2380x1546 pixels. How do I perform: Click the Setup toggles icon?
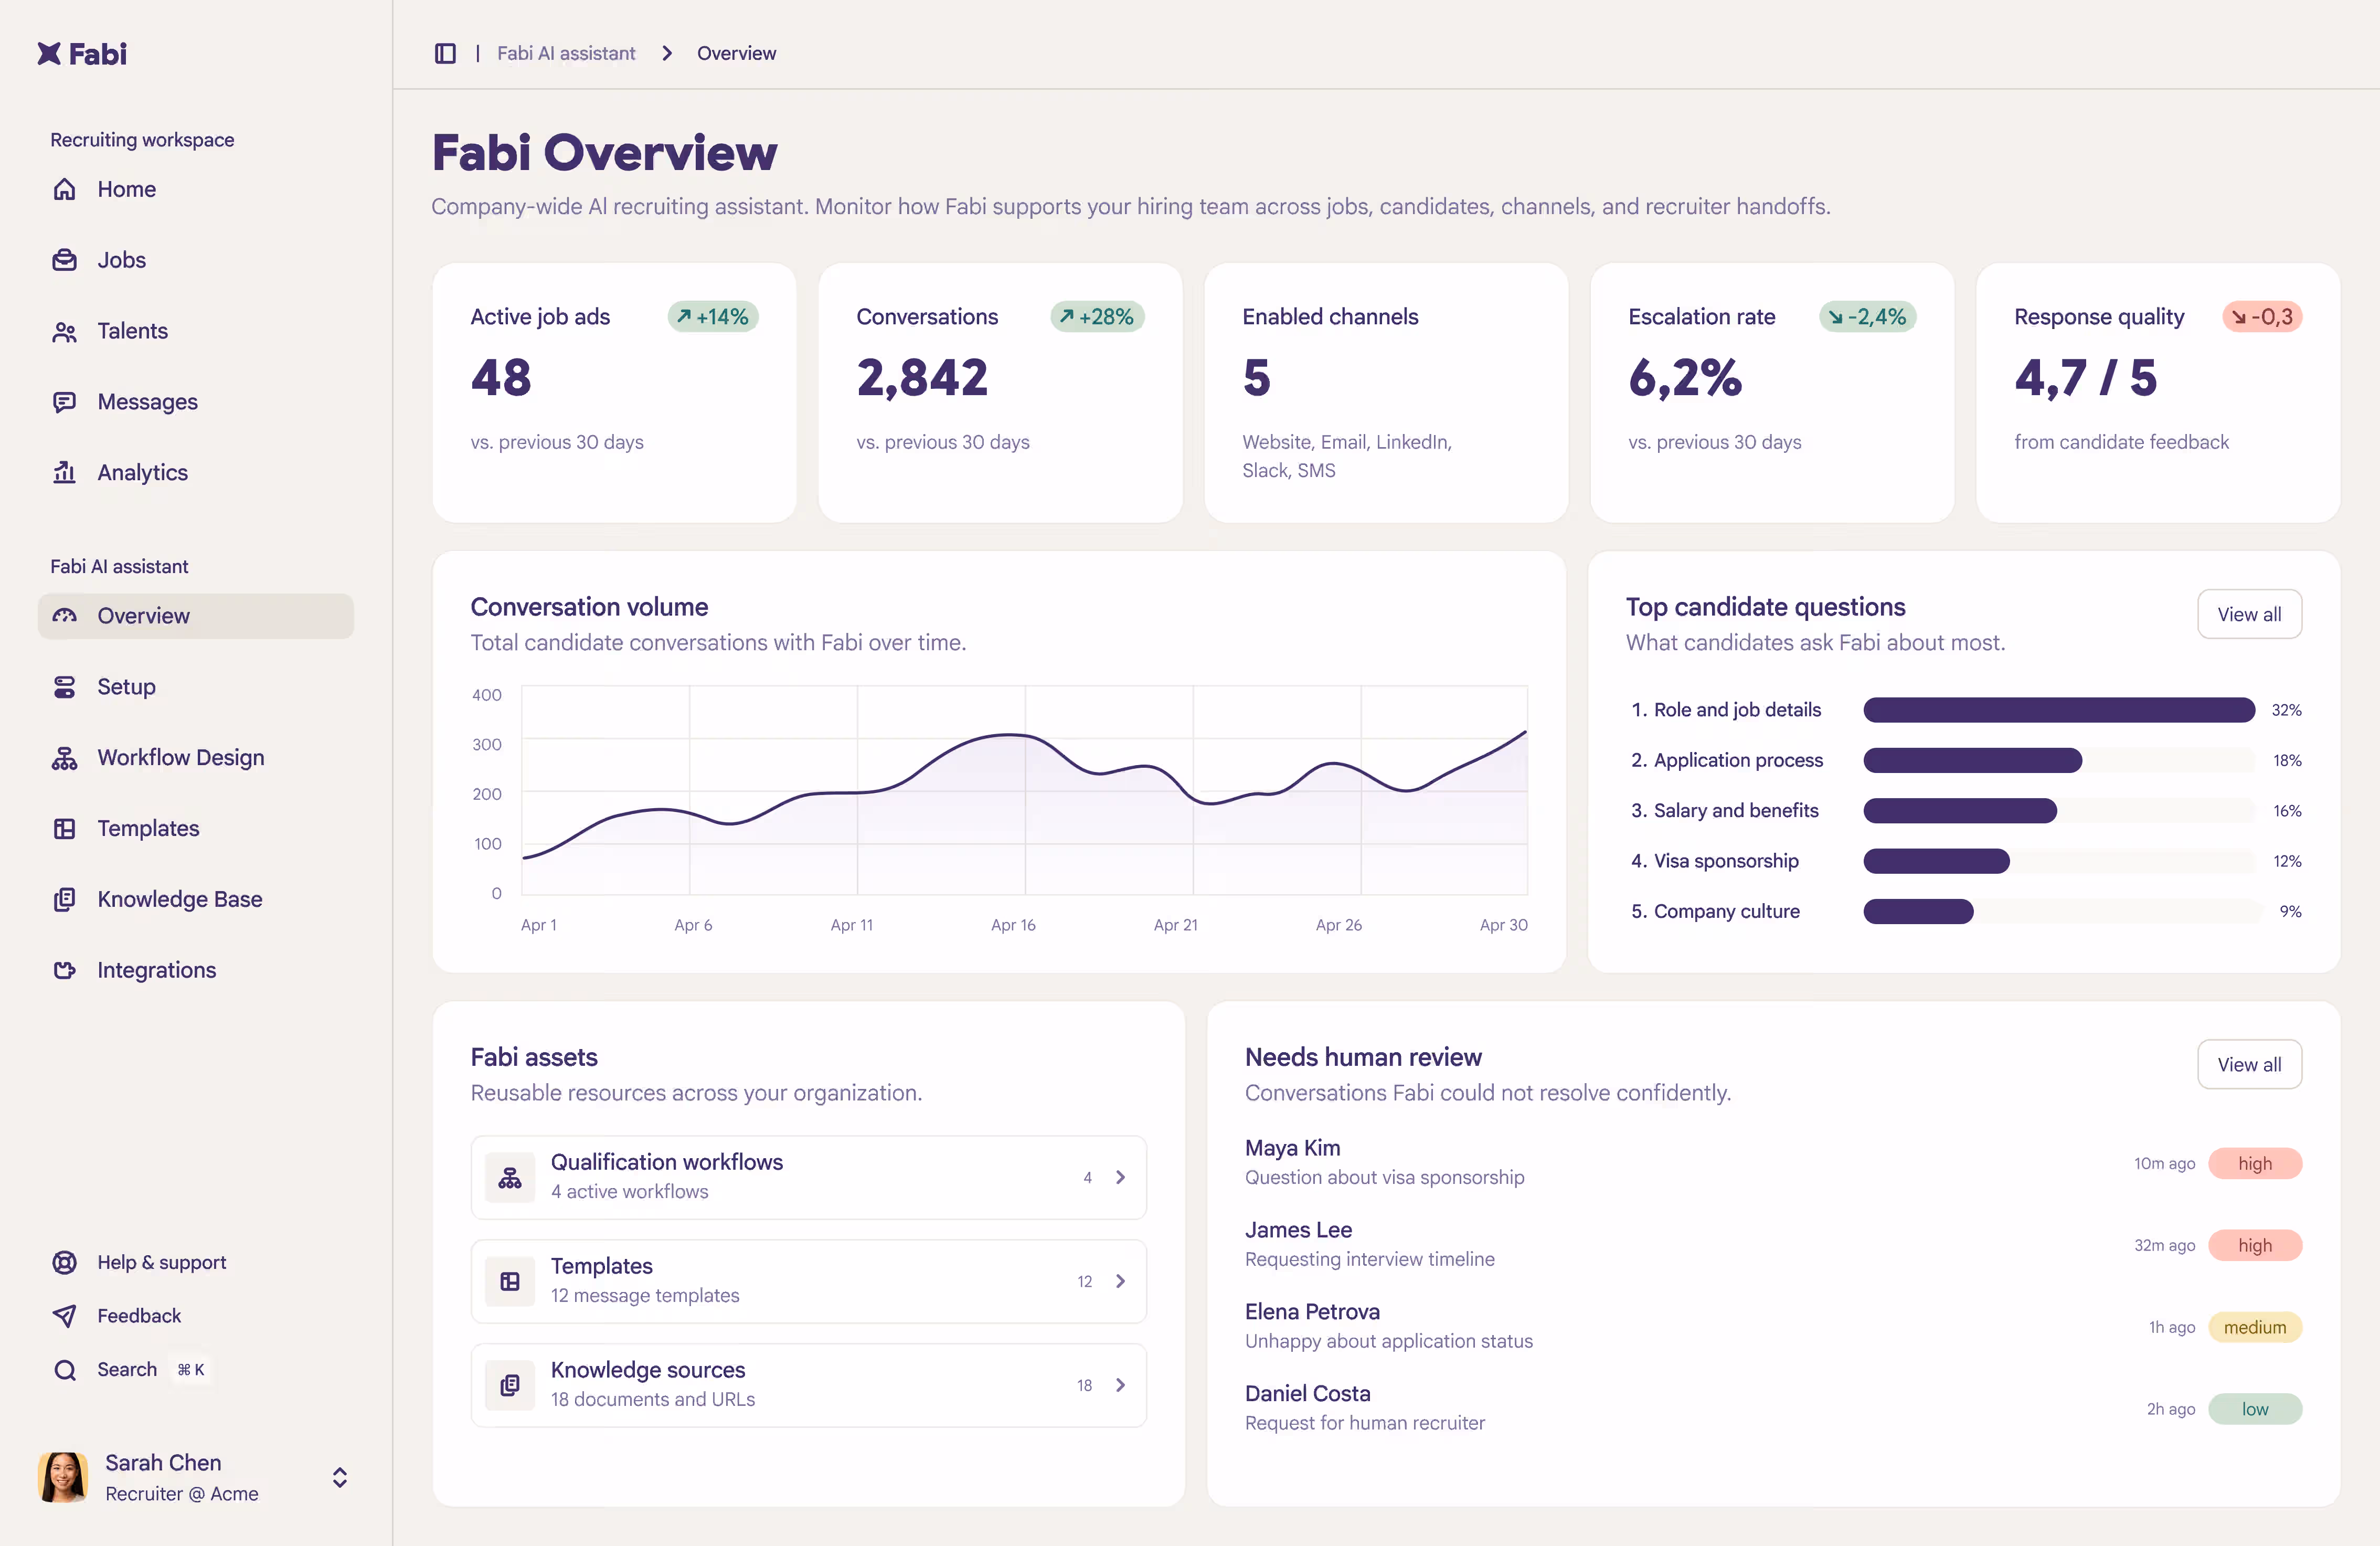pyautogui.click(x=65, y=687)
